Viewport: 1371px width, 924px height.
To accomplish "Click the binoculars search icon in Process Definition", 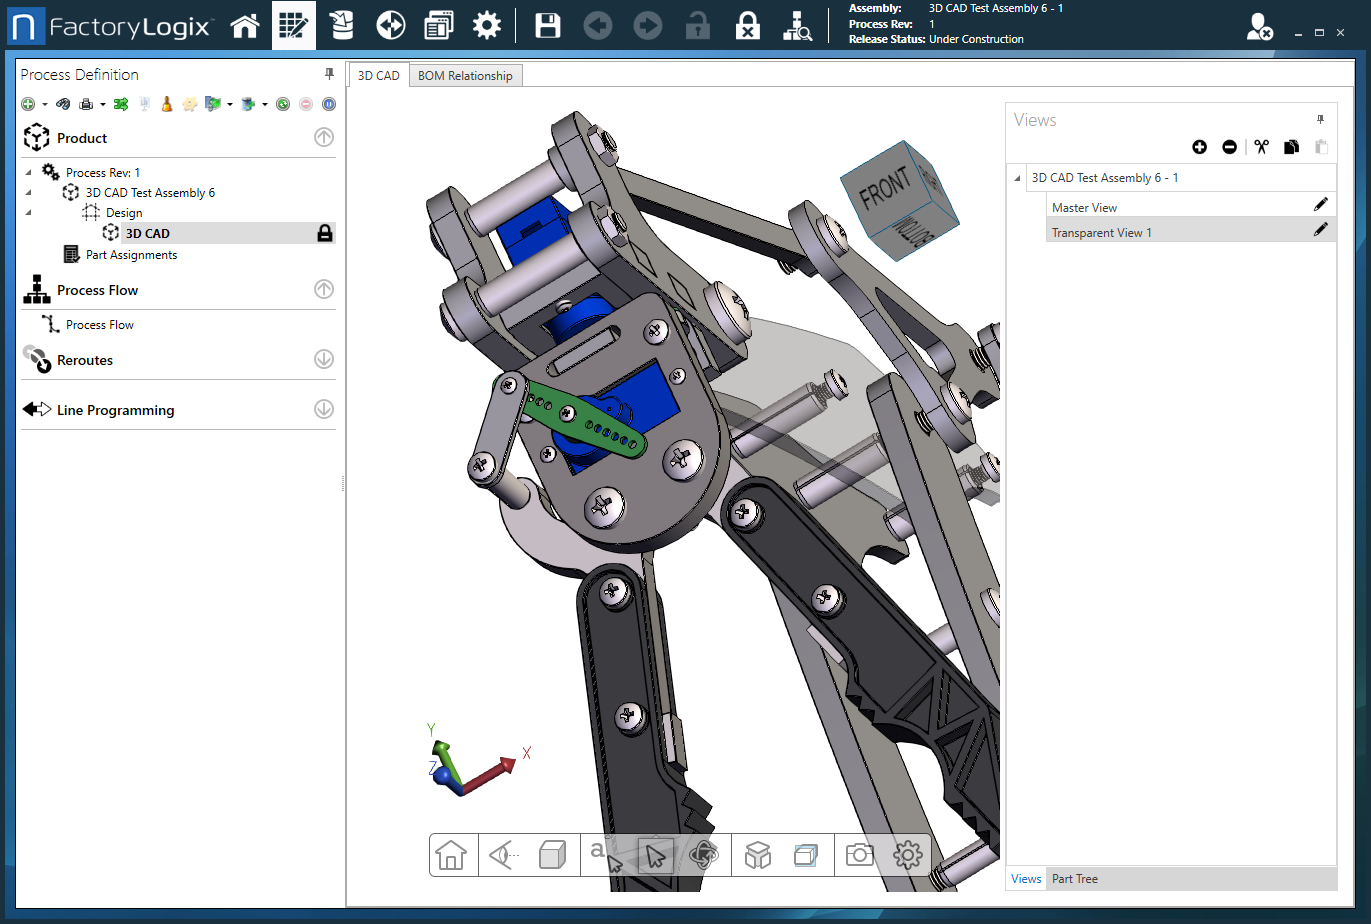I will click(63, 103).
